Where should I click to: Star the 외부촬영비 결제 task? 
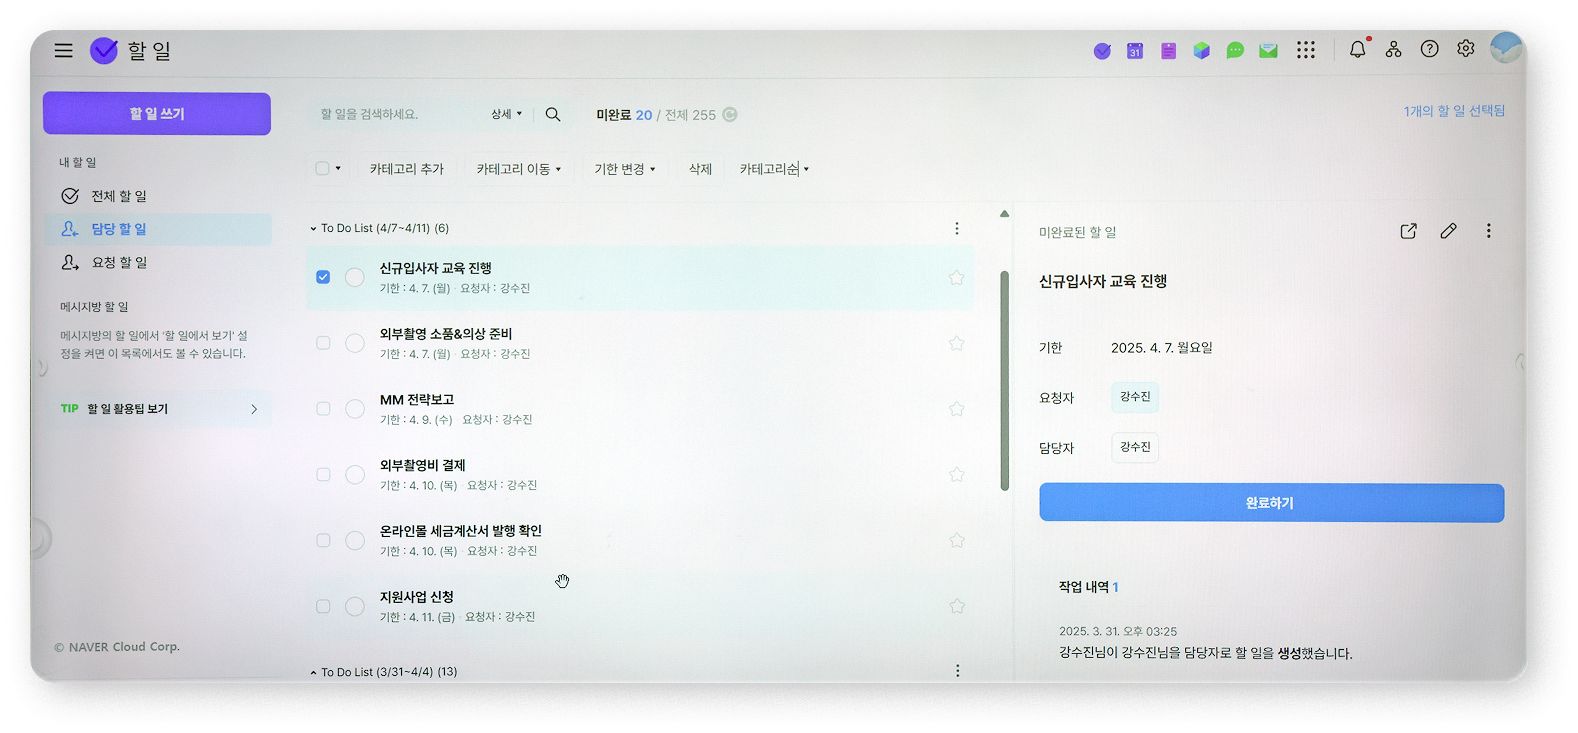click(x=957, y=475)
